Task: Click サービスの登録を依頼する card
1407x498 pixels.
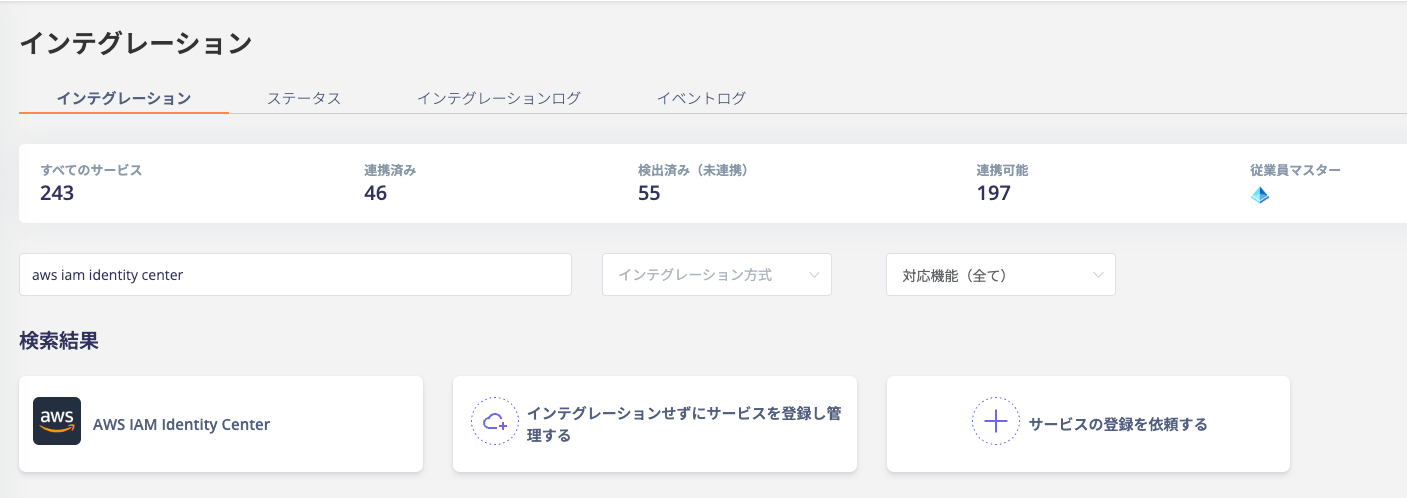Action: (x=1088, y=424)
